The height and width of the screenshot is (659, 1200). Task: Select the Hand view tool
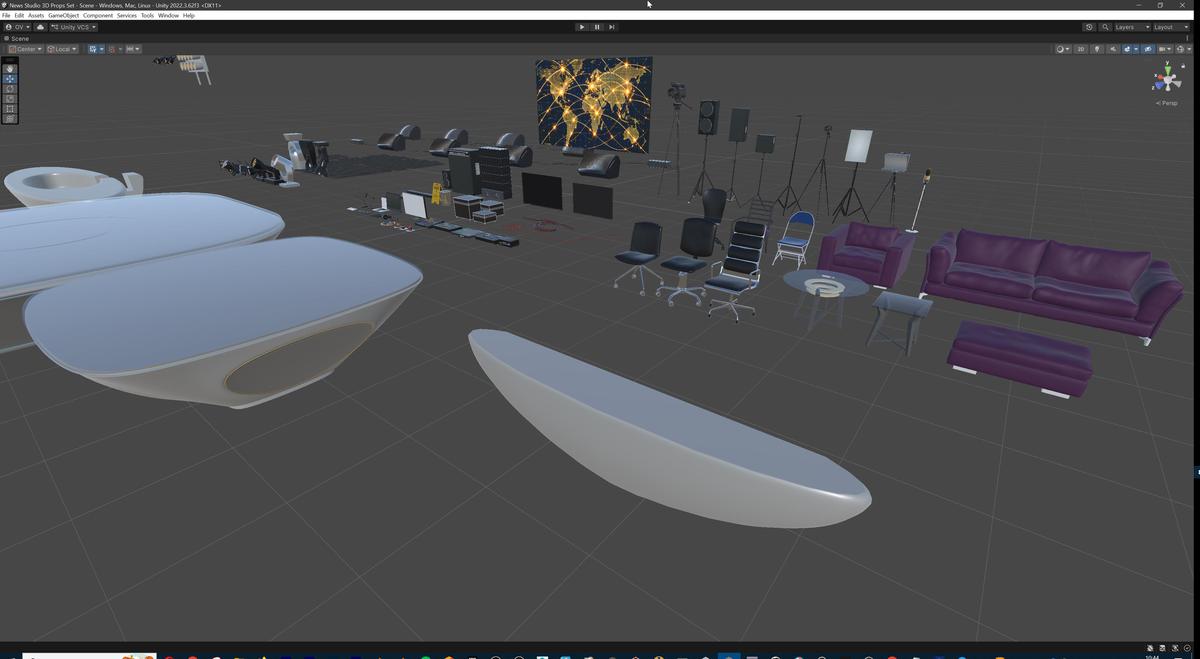click(x=10, y=68)
